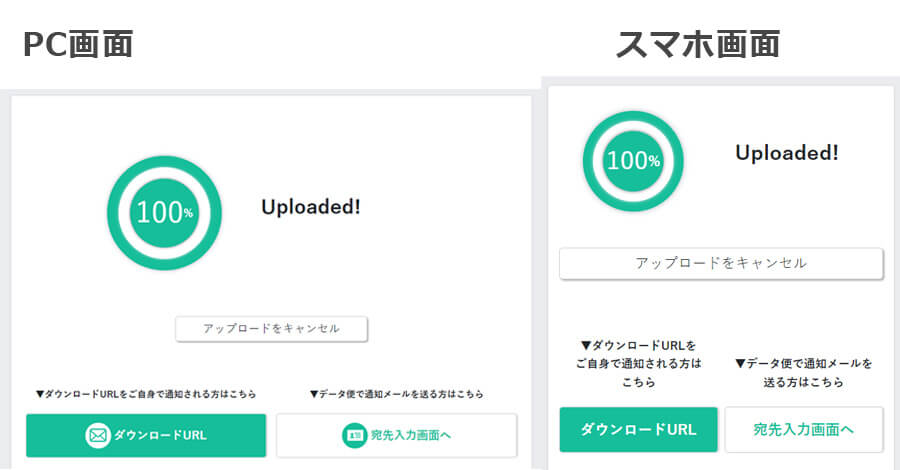
Task: Click the address card icon beside 宛先入力画面へ
Action: pos(355,436)
